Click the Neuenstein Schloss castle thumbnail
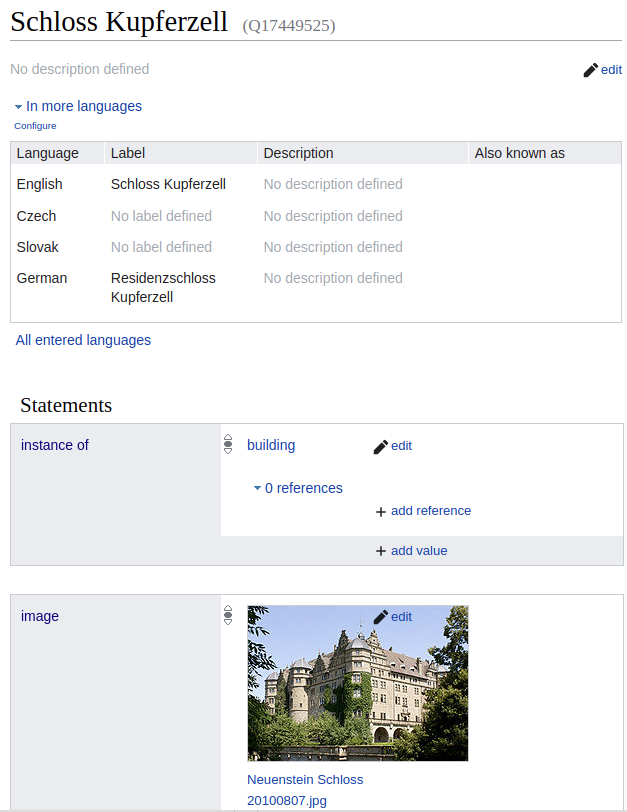The image size is (627, 812). click(x=358, y=683)
